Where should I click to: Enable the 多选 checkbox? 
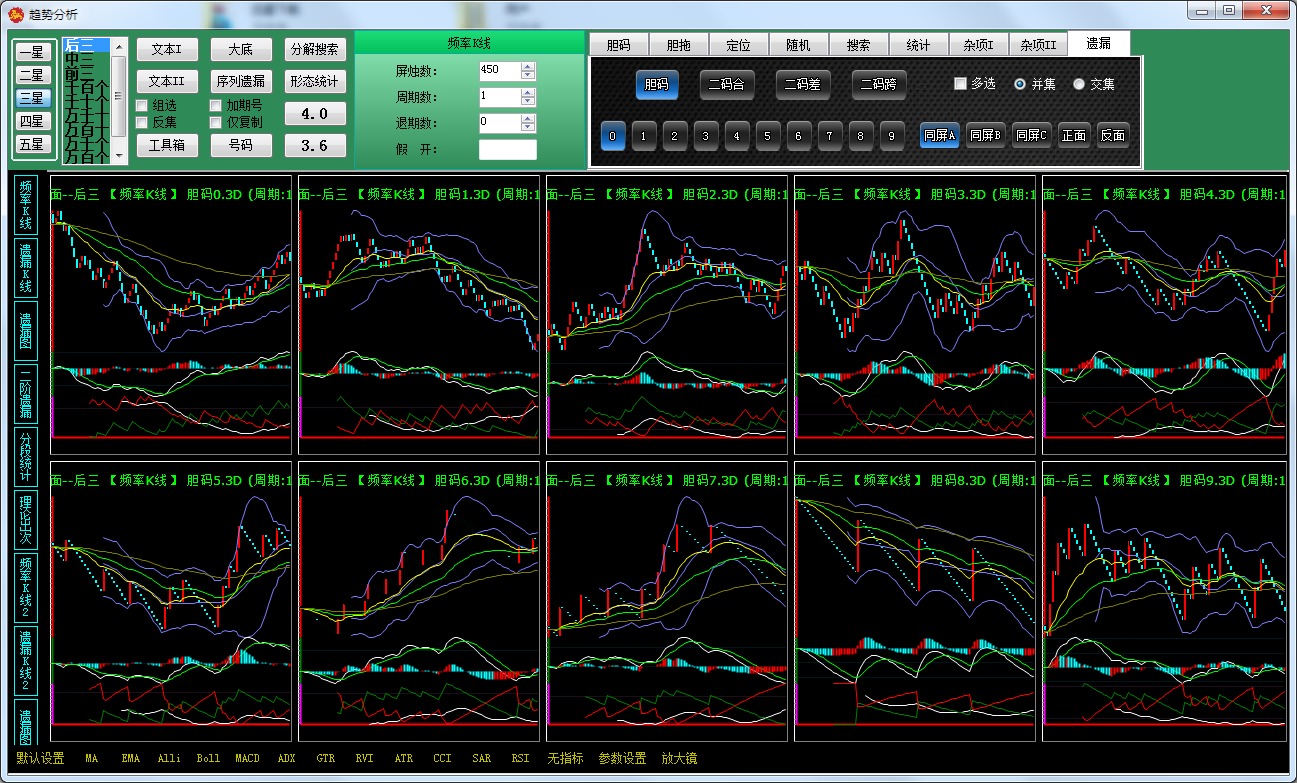tap(960, 84)
